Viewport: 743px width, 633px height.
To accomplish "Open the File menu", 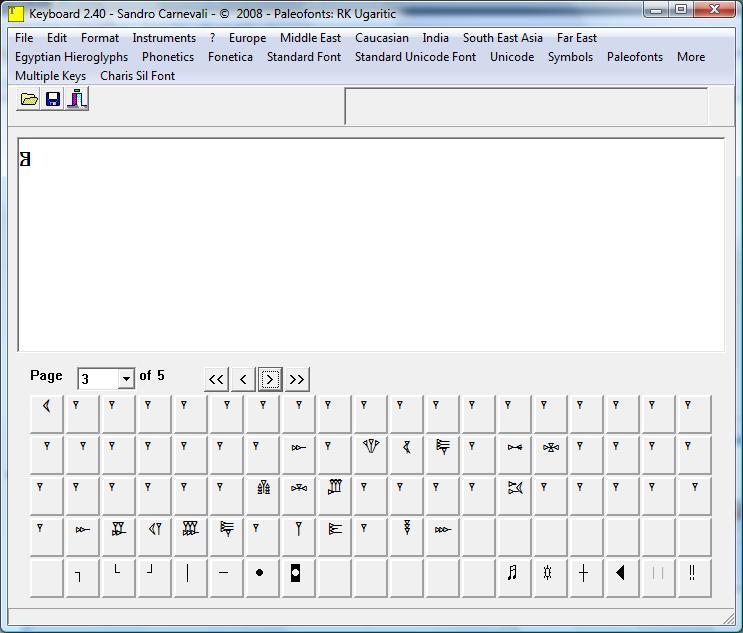I will [24, 38].
